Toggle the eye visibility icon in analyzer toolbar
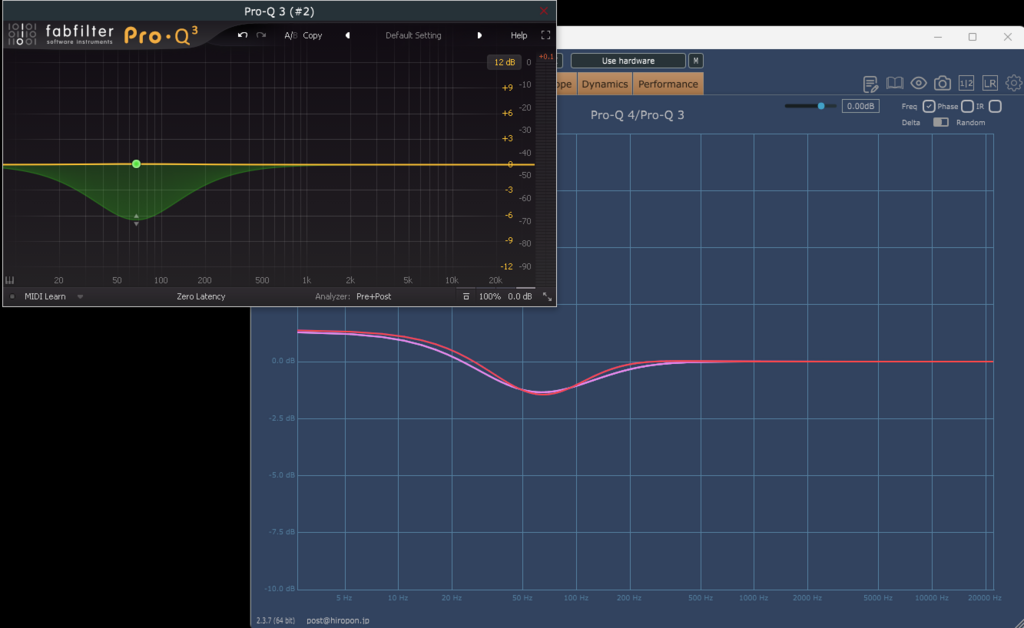 [x=918, y=83]
